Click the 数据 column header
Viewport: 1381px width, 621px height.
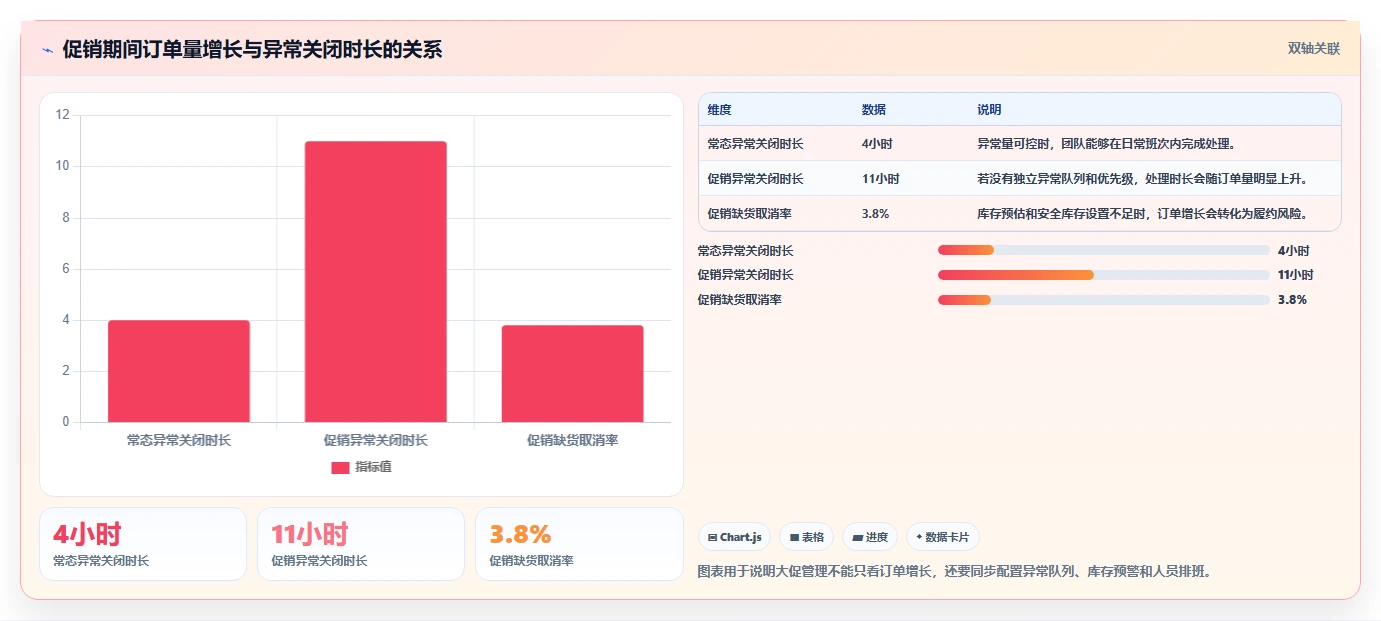[x=873, y=110]
